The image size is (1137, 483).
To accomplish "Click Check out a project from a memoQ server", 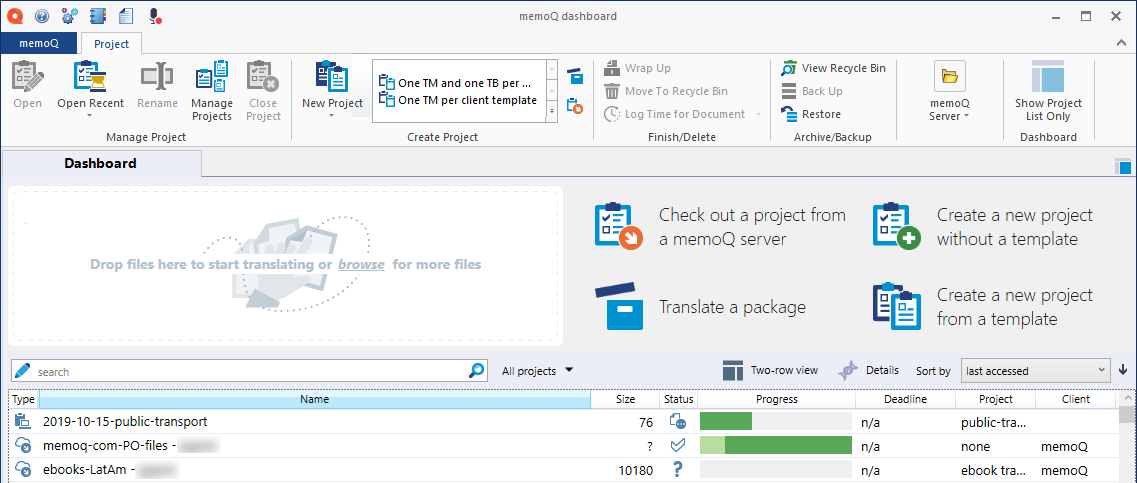I will click(x=719, y=226).
